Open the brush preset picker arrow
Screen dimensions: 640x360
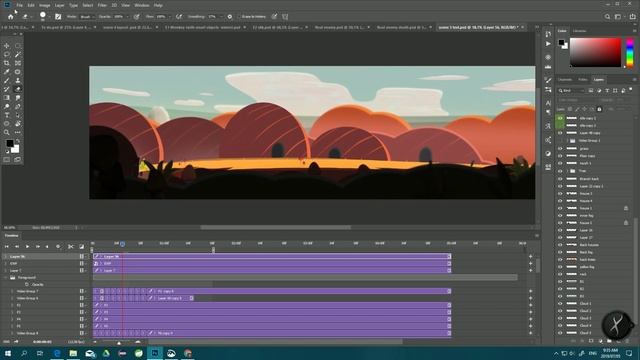click(x=49, y=17)
